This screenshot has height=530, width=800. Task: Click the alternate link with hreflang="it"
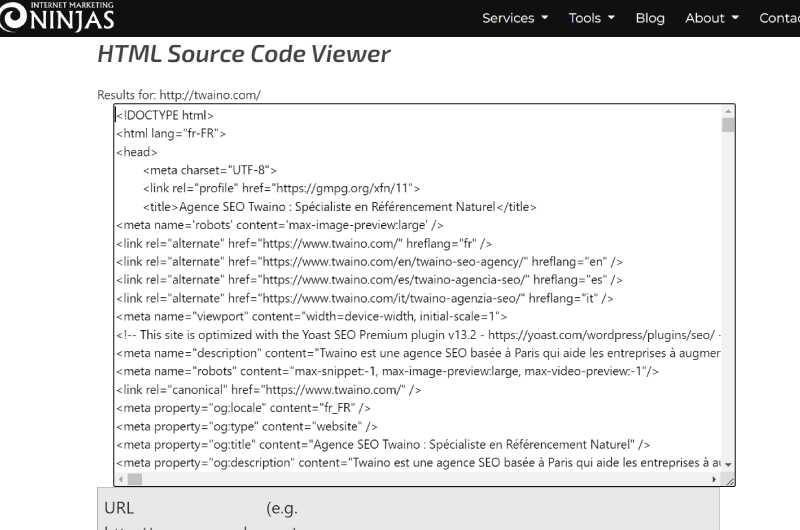364,298
